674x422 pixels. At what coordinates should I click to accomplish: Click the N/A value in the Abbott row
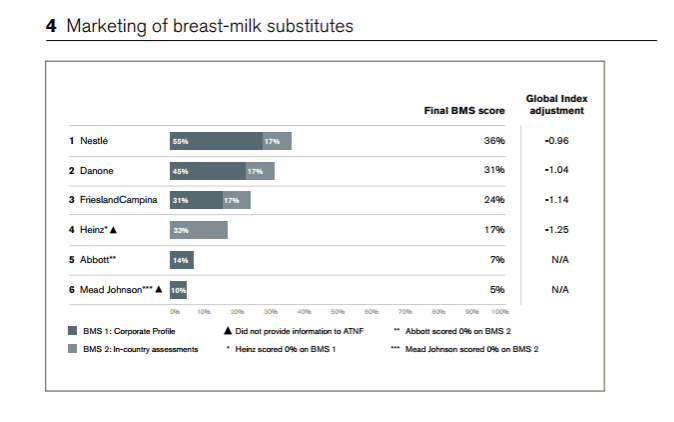[560, 260]
